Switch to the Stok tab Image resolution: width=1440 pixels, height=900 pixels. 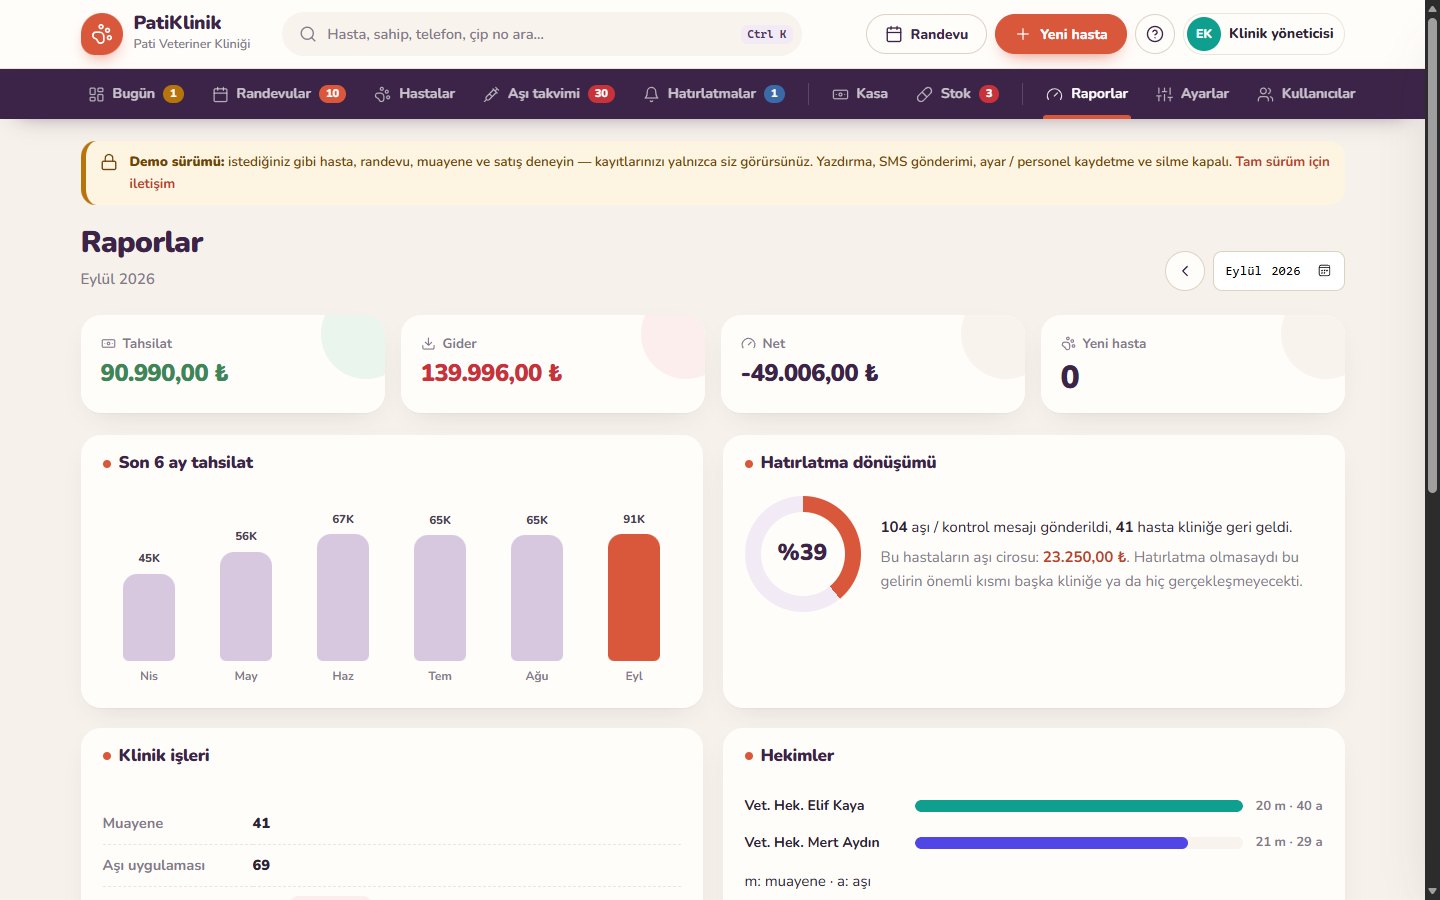[x=958, y=94]
